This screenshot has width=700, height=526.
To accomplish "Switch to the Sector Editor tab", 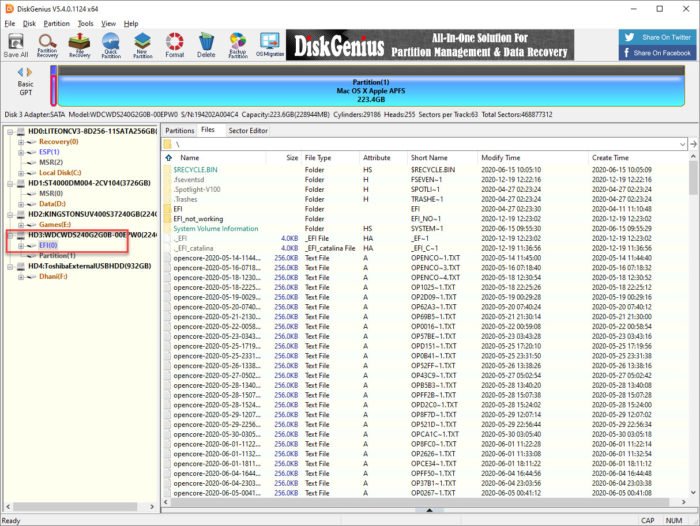I will pos(248,130).
